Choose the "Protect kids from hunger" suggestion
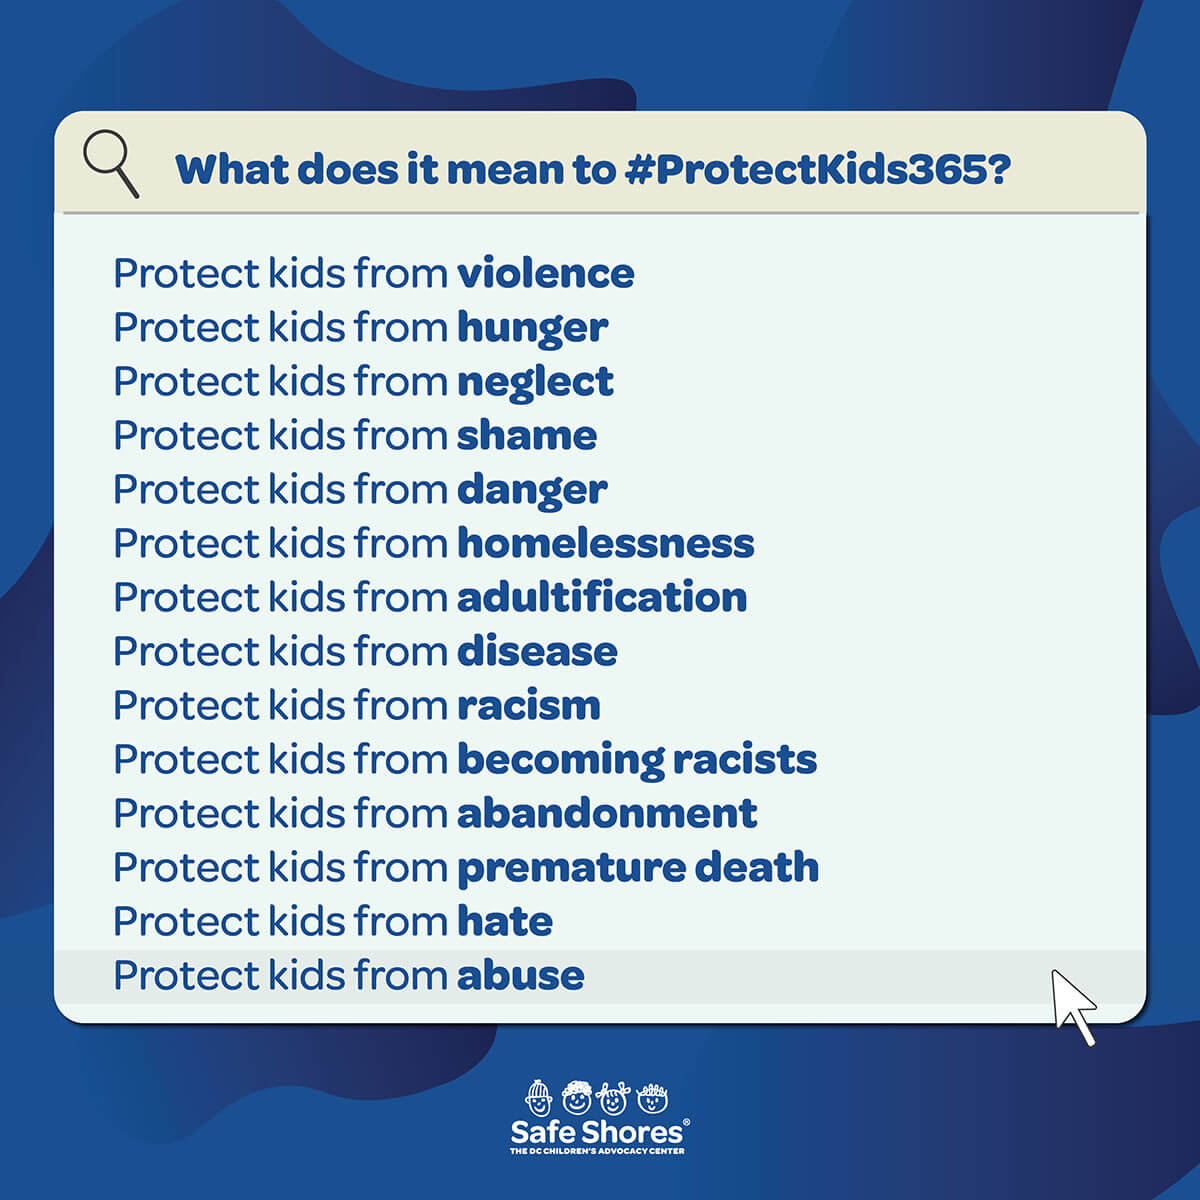The image size is (1200, 1200). [360, 327]
